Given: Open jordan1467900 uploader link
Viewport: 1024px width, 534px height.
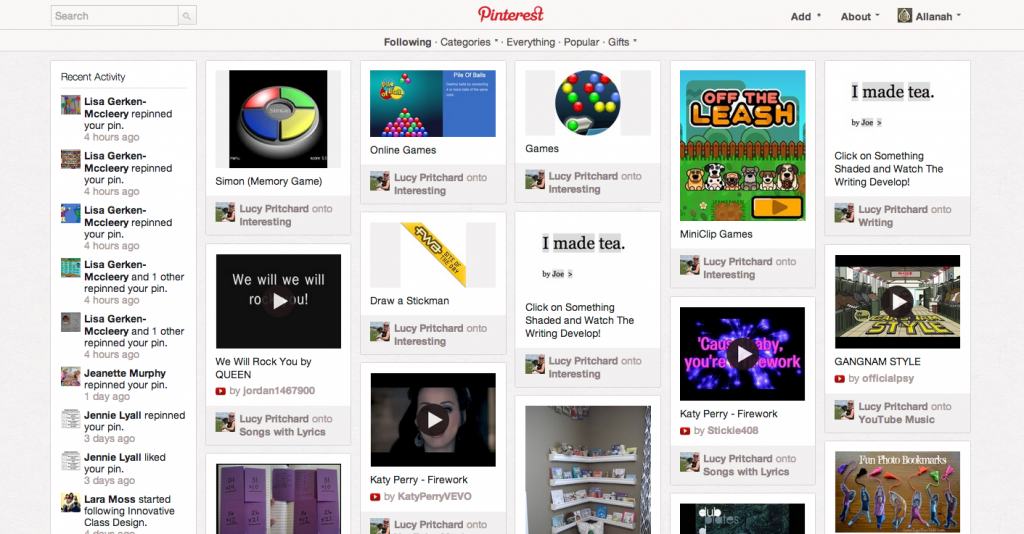Looking at the screenshot, I should click(x=279, y=390).
